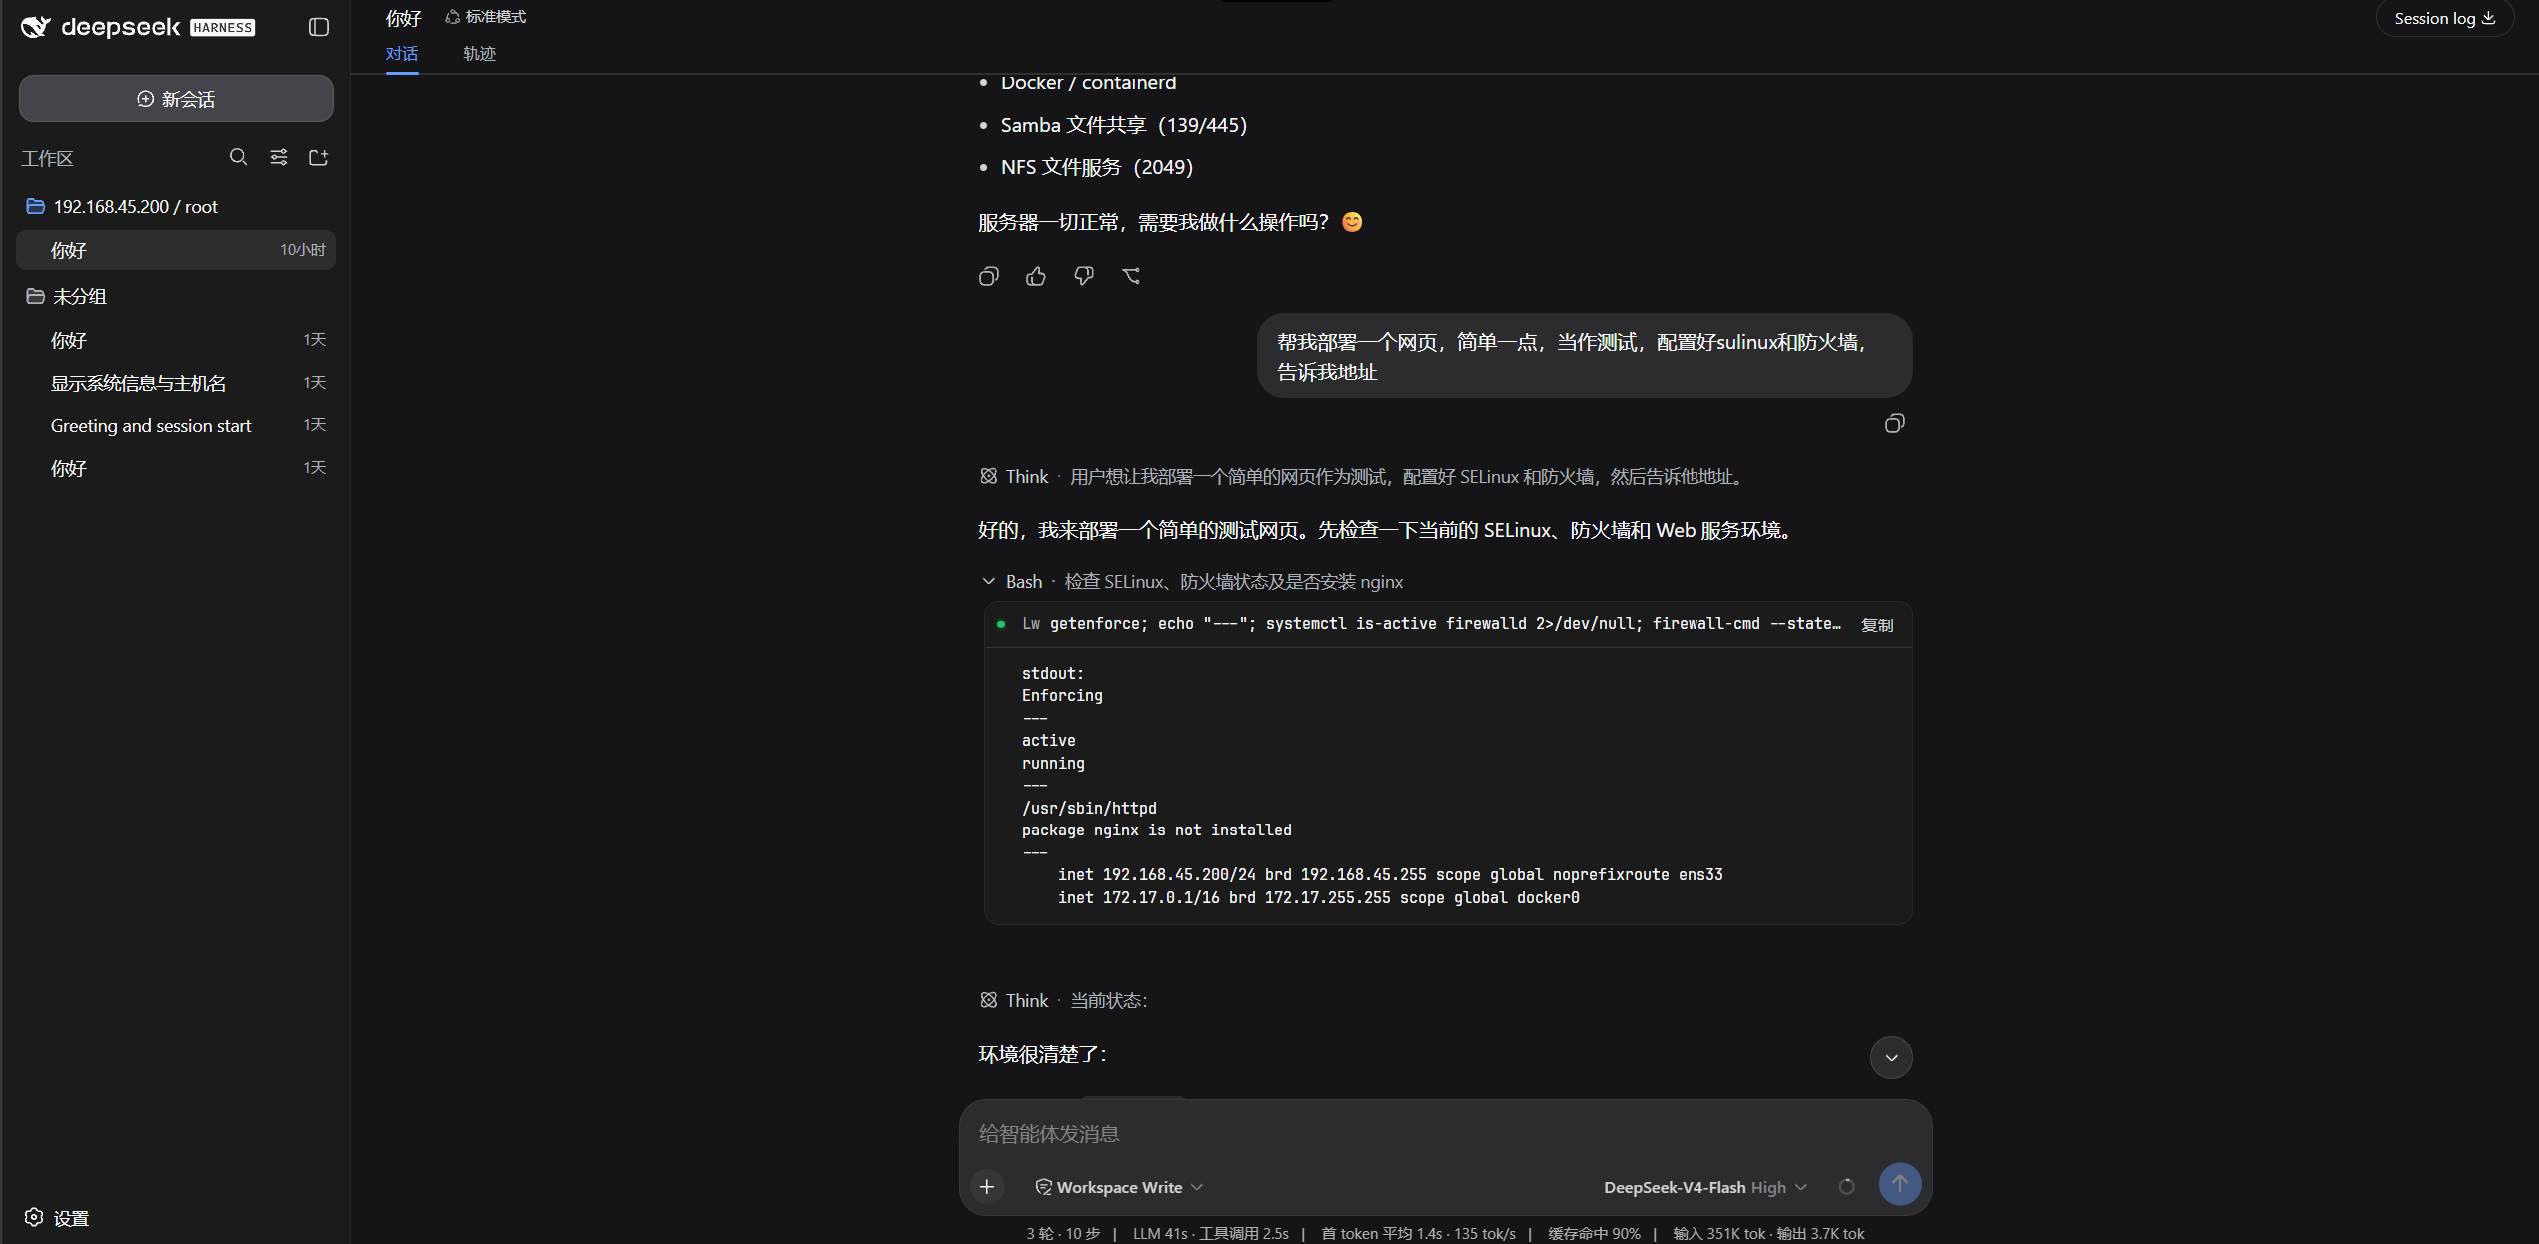The height and width of the screenshot is (1244, 2539).
Task: Switch to the 对话 tab
Action: [x=402, y=54]
